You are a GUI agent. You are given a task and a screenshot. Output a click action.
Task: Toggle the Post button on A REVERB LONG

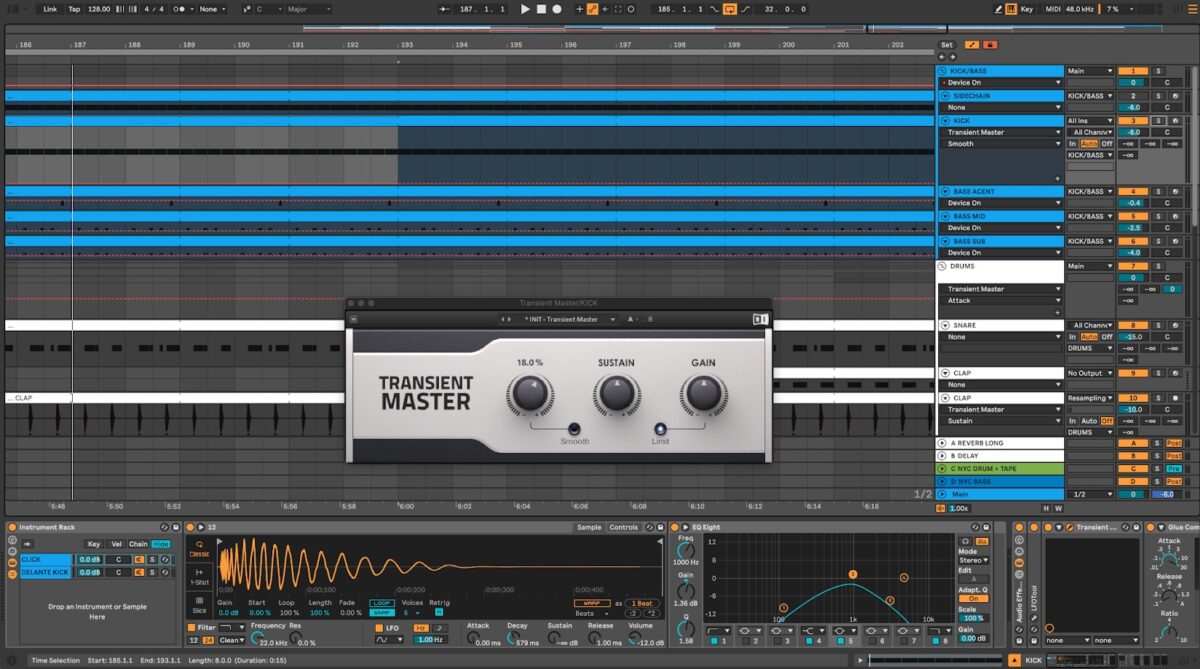click(1174, 443)
